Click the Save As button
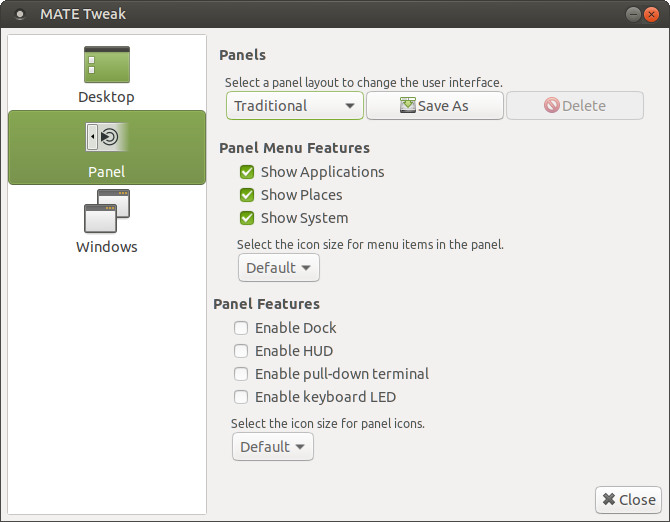This screenshot has height=522, width=670. (x=435, y=106)
